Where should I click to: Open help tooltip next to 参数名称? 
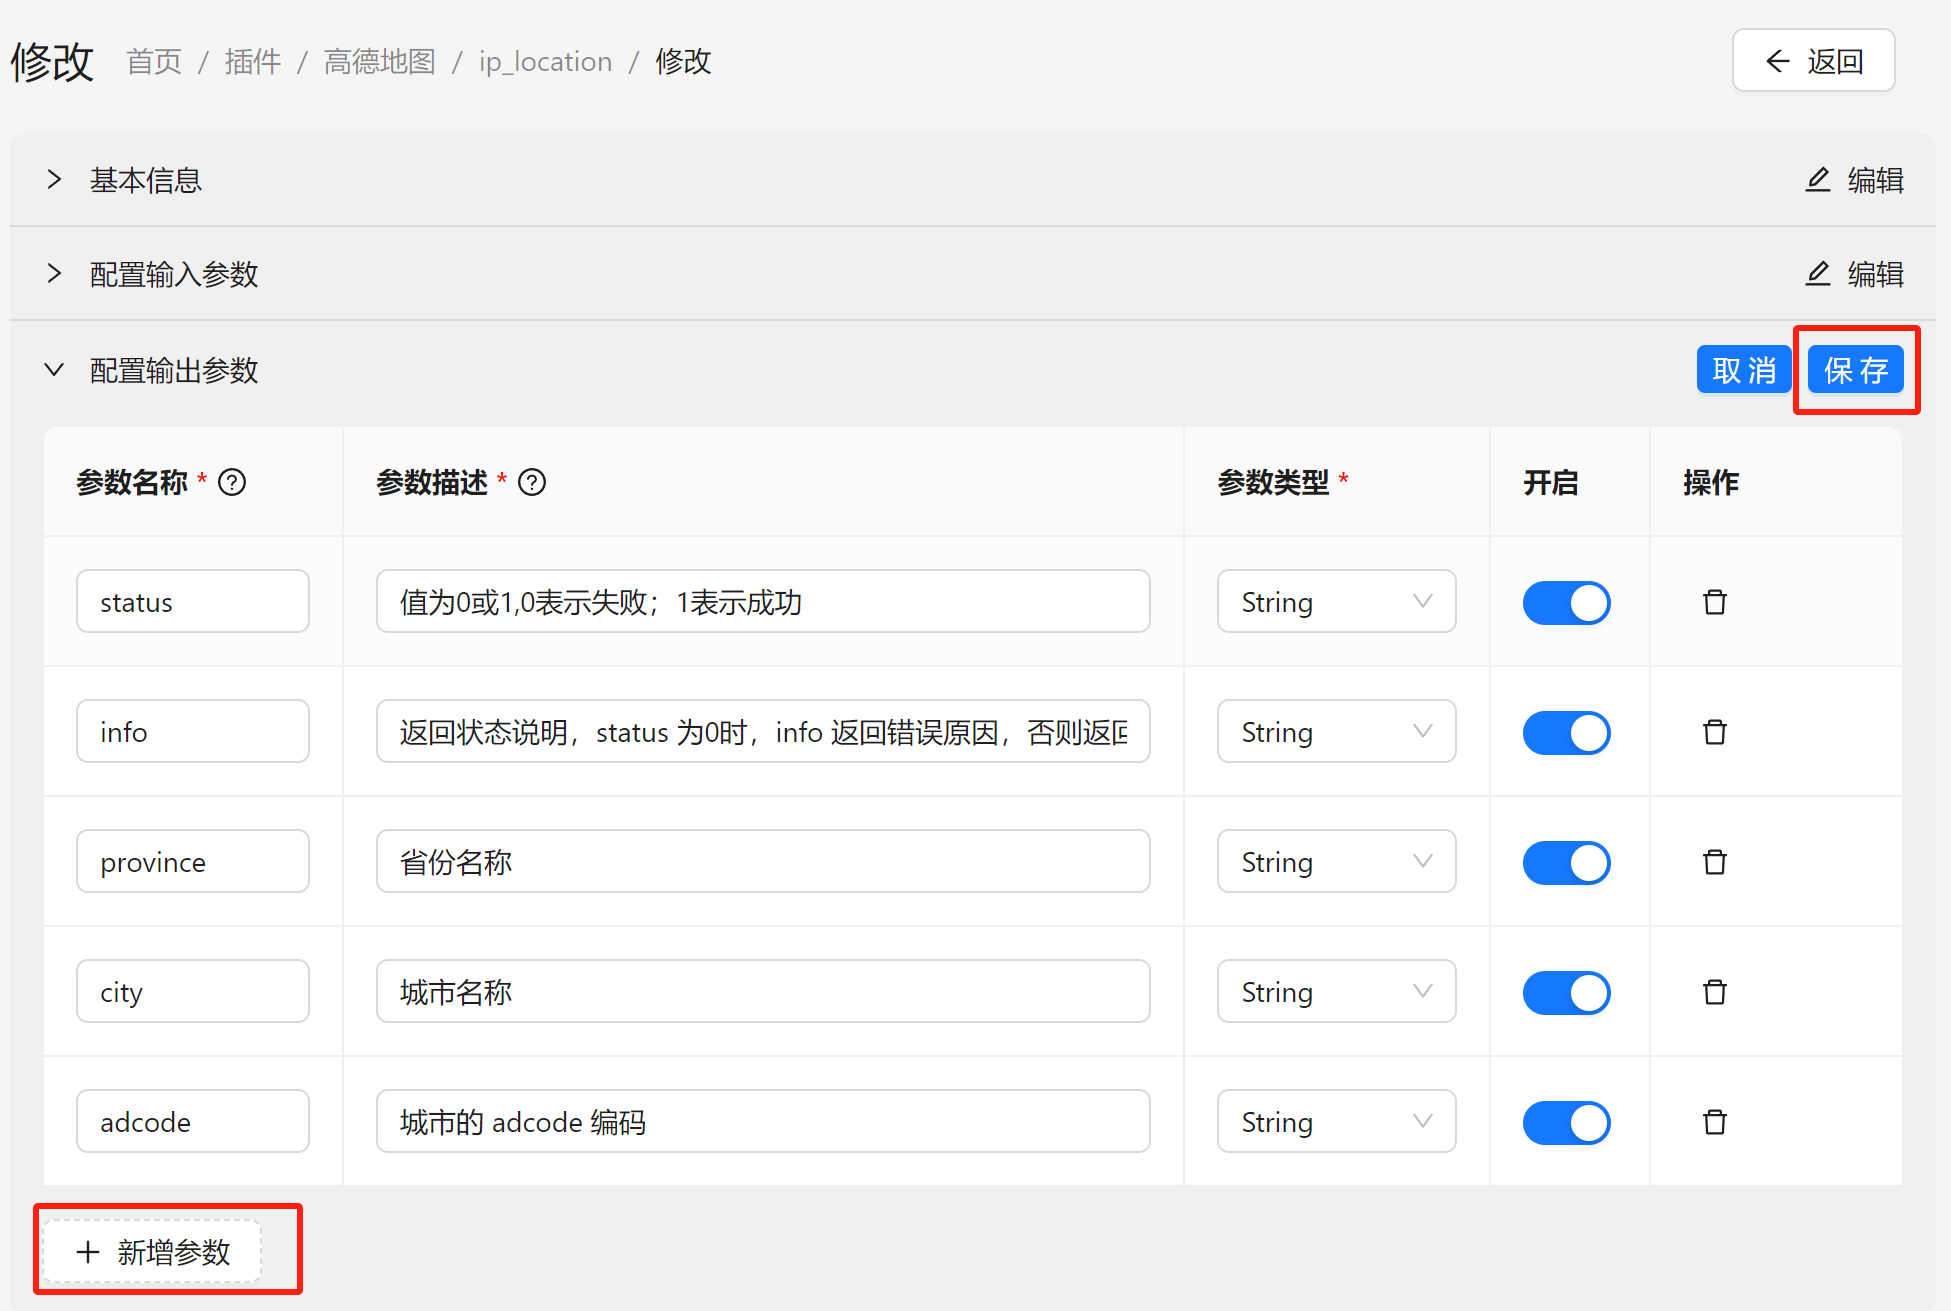232,483
